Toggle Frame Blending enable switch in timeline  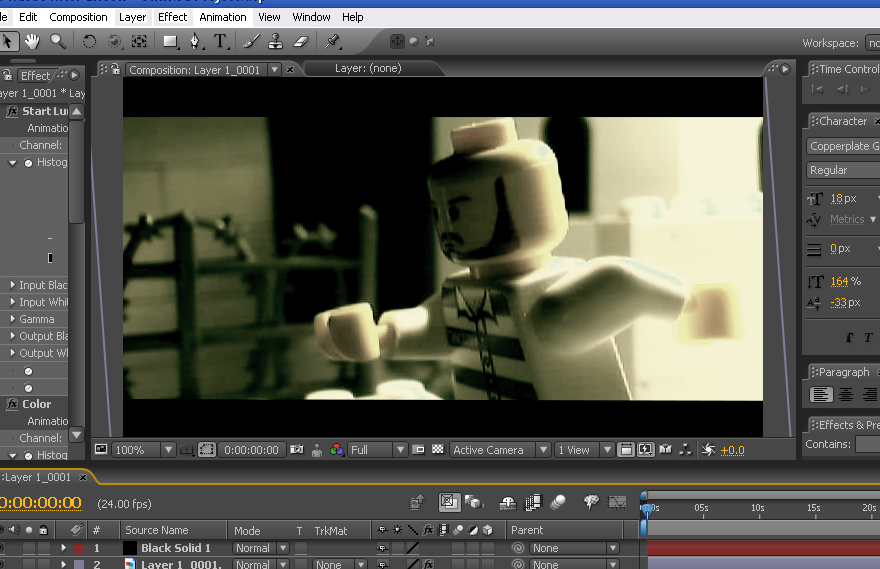pos(533,502)
